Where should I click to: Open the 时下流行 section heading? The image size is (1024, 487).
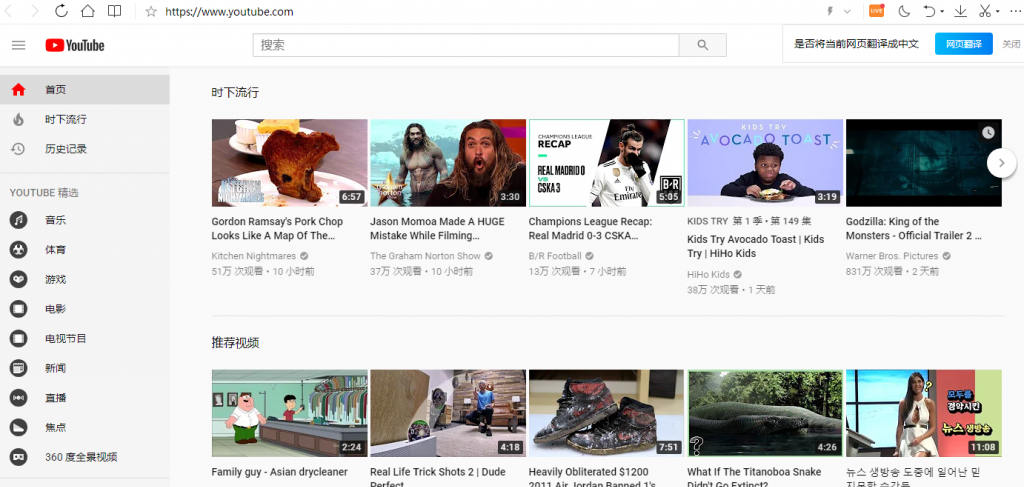235,92
